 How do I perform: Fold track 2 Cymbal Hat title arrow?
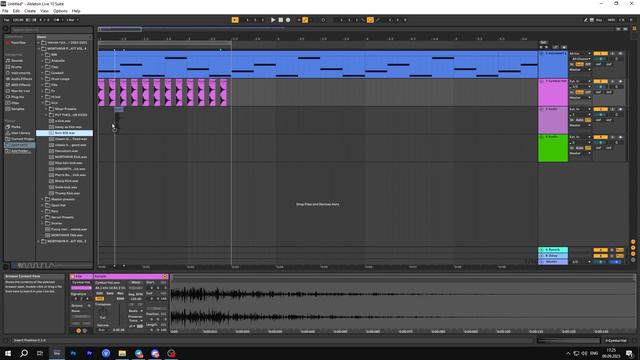[x=542, y=81]
